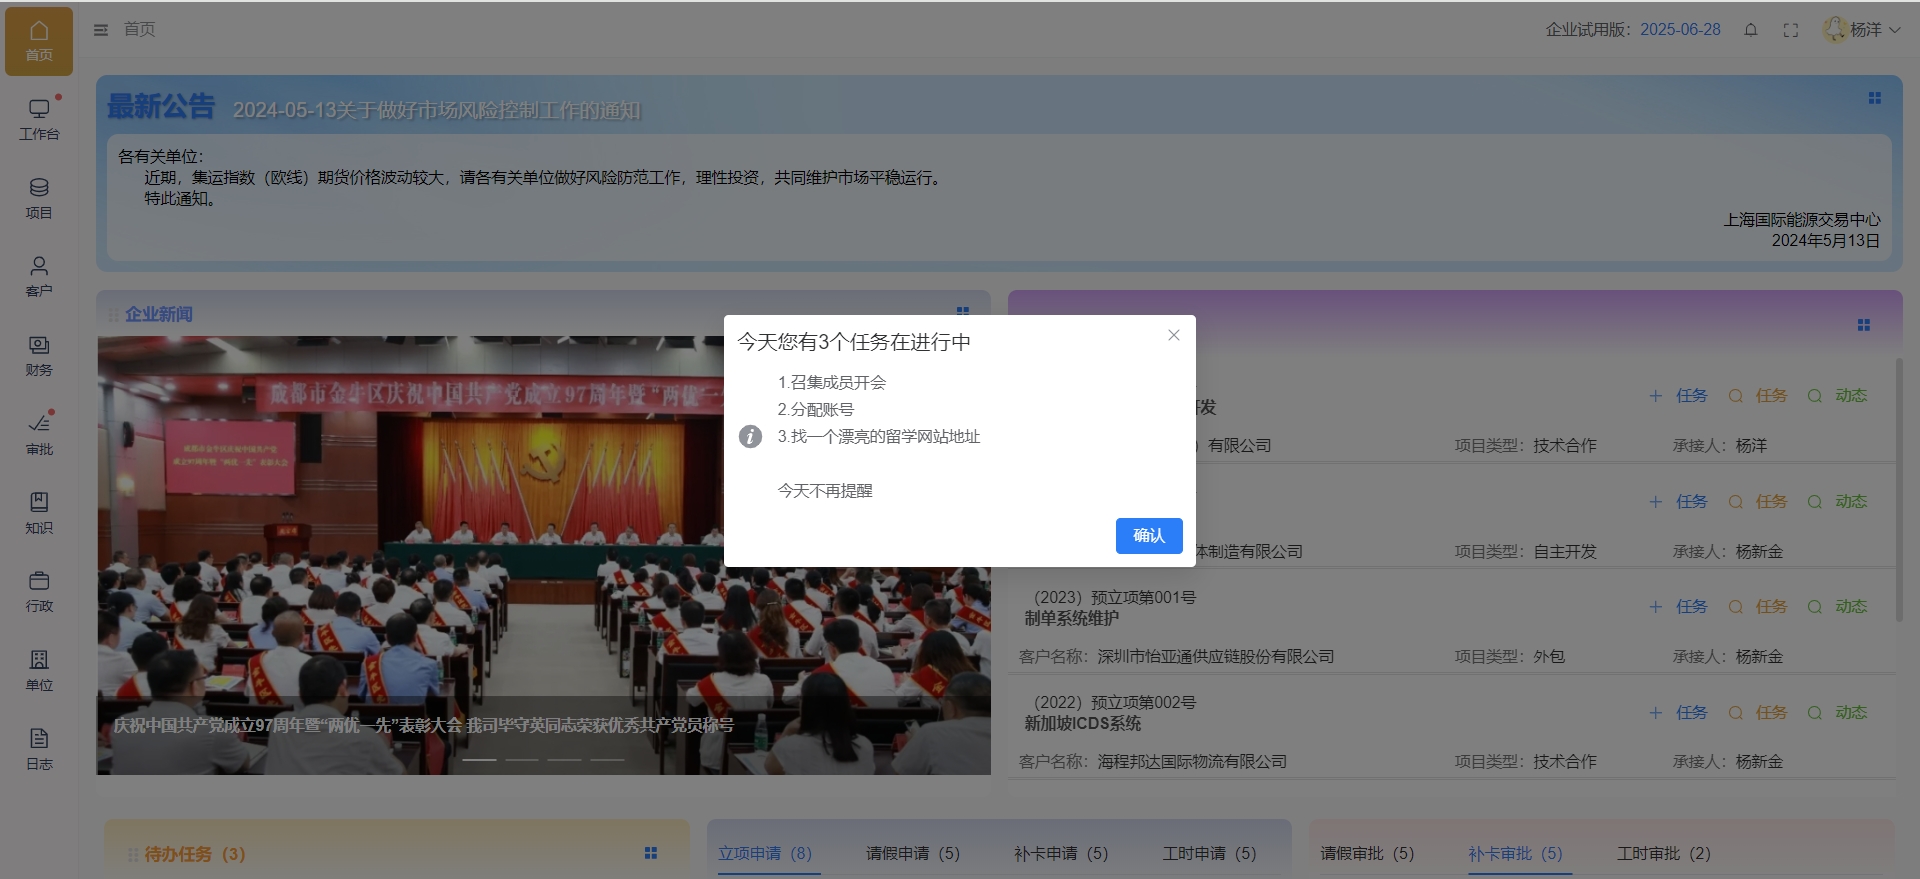Open the 单位 organization sidebar icon
The image size is (1920, 879).
tap(39, 670)
